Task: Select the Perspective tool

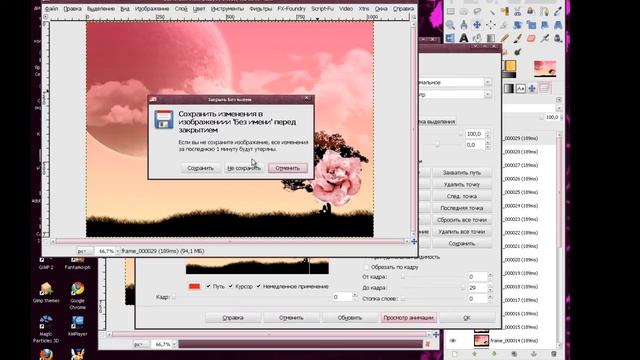Action: click(x=558, y=25)
